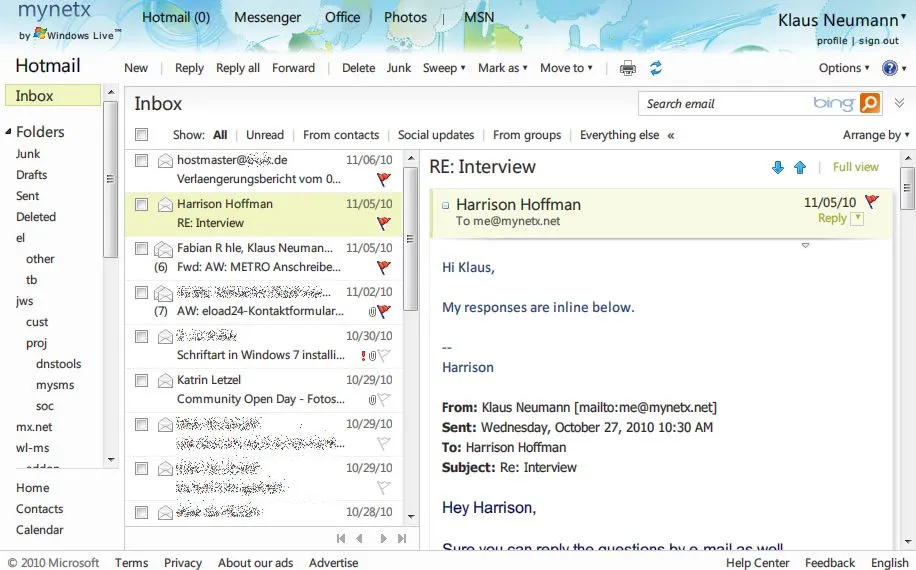Image resolution: width=916 pixels, height=570 pixels.
Task: Open the Sweep dropdown menu
Action: [444, 68]
